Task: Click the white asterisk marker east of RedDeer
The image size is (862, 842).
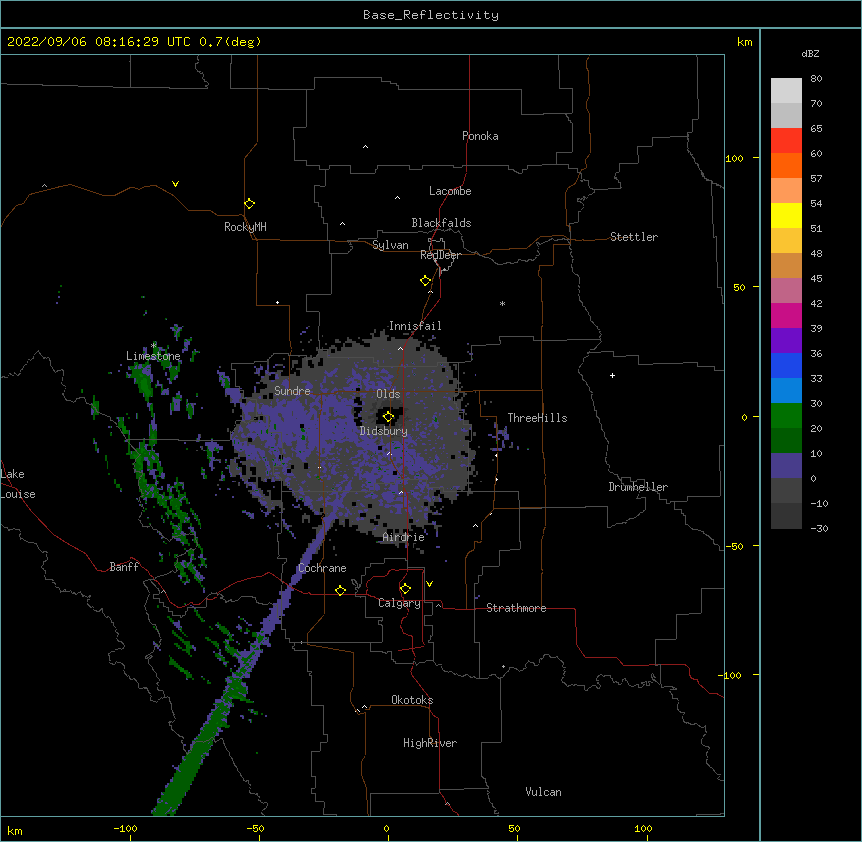Action: tap(502, 303)
